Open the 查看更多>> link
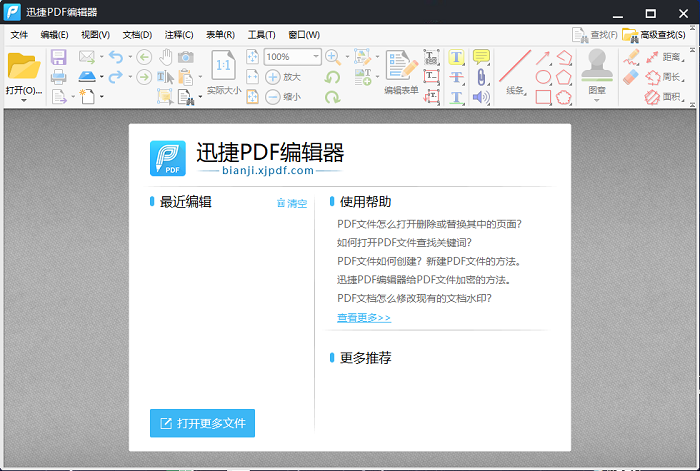 tap(364, 317)
